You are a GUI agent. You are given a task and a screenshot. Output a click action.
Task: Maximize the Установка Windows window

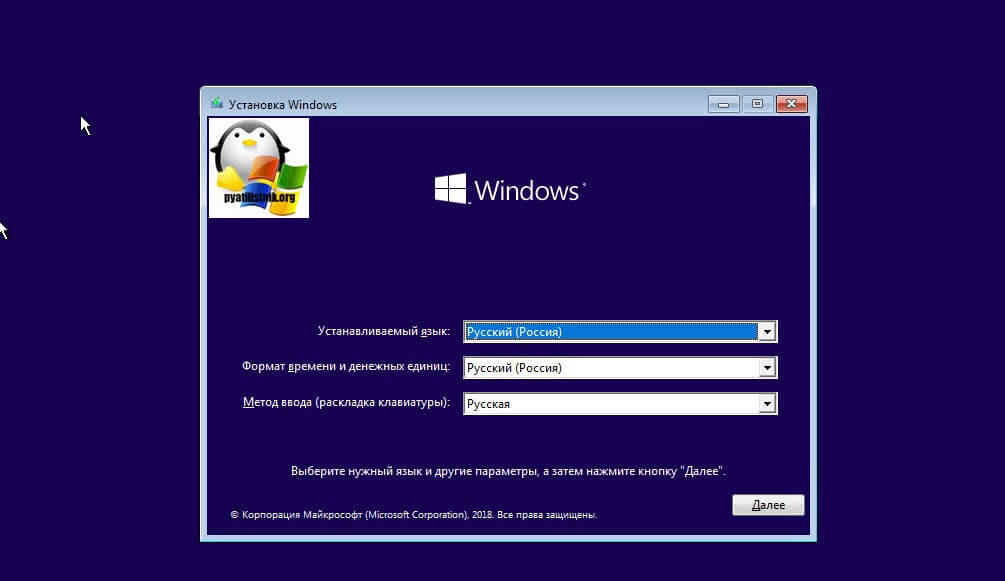[757, 104]
